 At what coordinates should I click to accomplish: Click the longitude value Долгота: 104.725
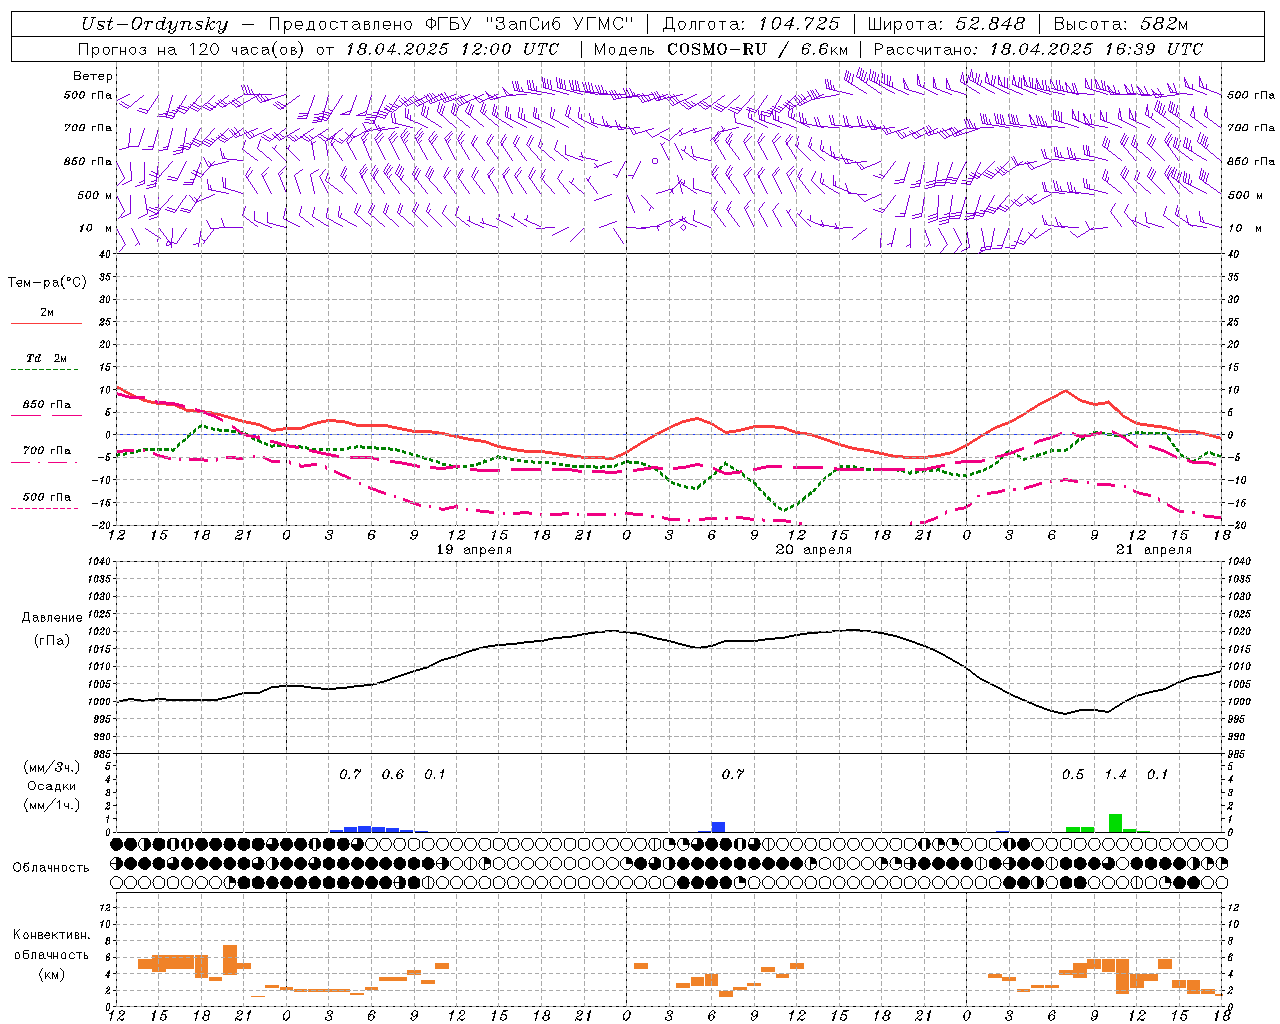[x=751, y=25]
